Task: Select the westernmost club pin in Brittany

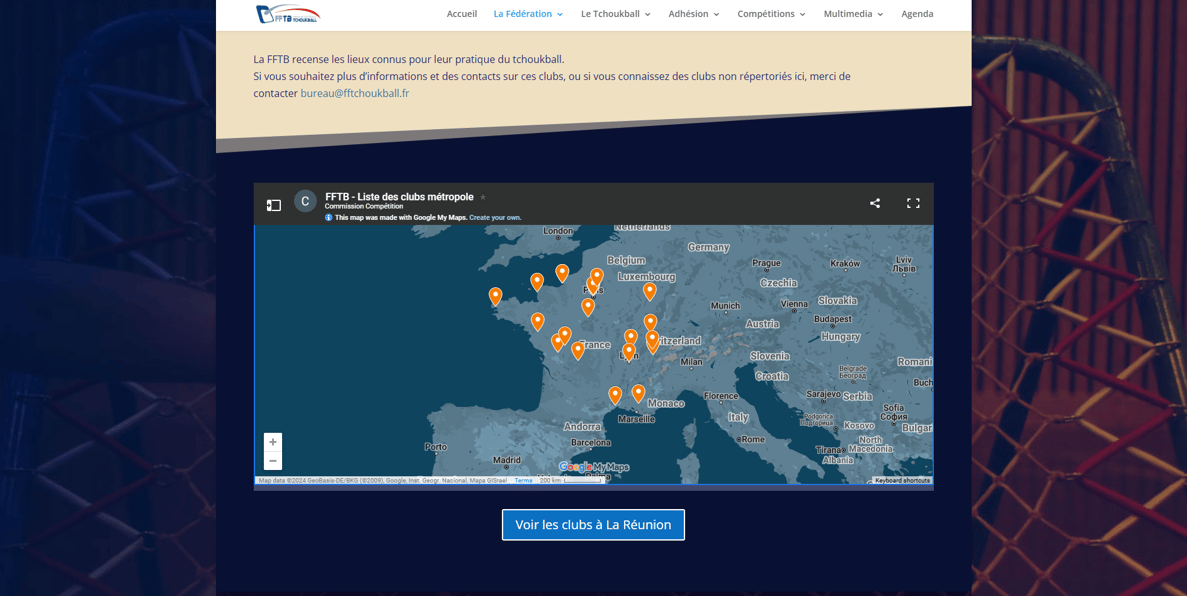Action: tap(495, 295)
